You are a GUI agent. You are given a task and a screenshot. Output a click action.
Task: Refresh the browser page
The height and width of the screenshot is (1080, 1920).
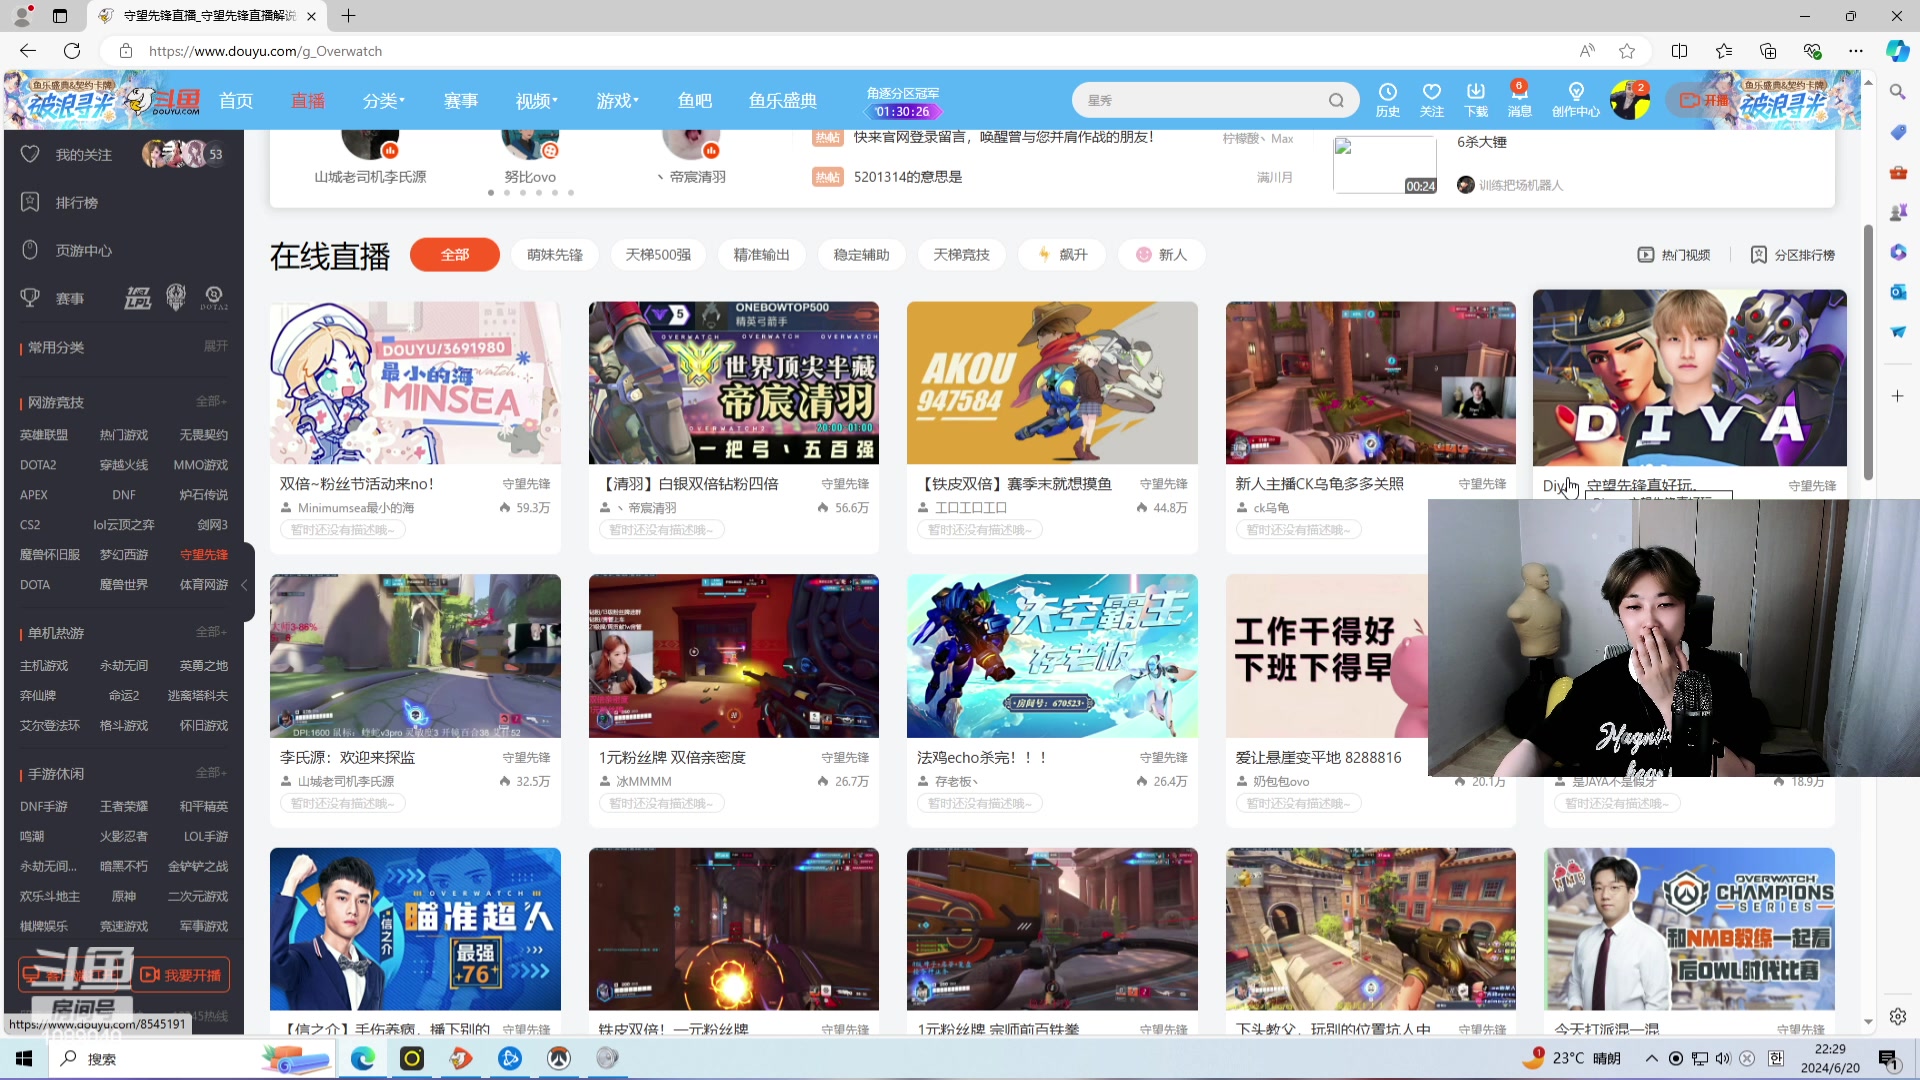(72, 51)
